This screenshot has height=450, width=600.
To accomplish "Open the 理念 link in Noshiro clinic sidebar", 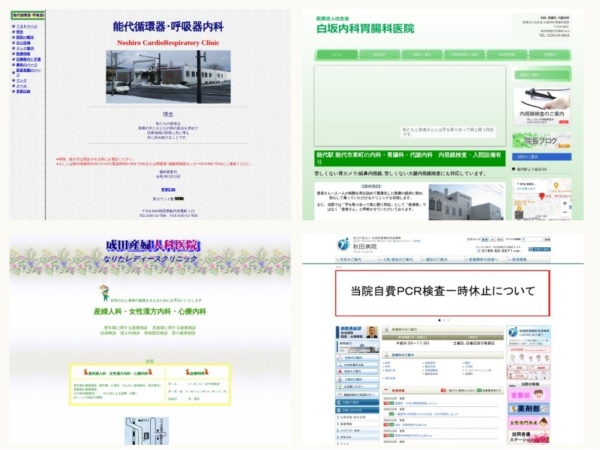I will tap(20, 32).
